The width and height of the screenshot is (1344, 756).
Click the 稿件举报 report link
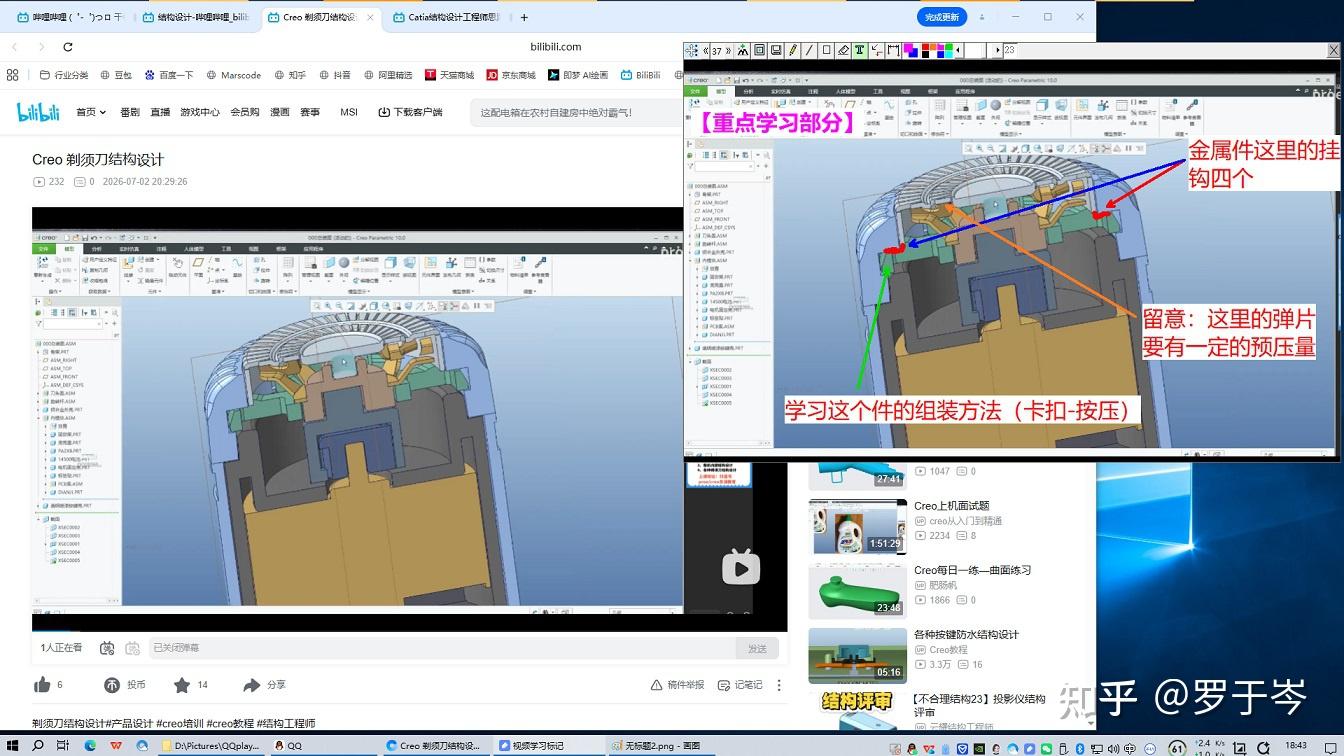(677, 685)
